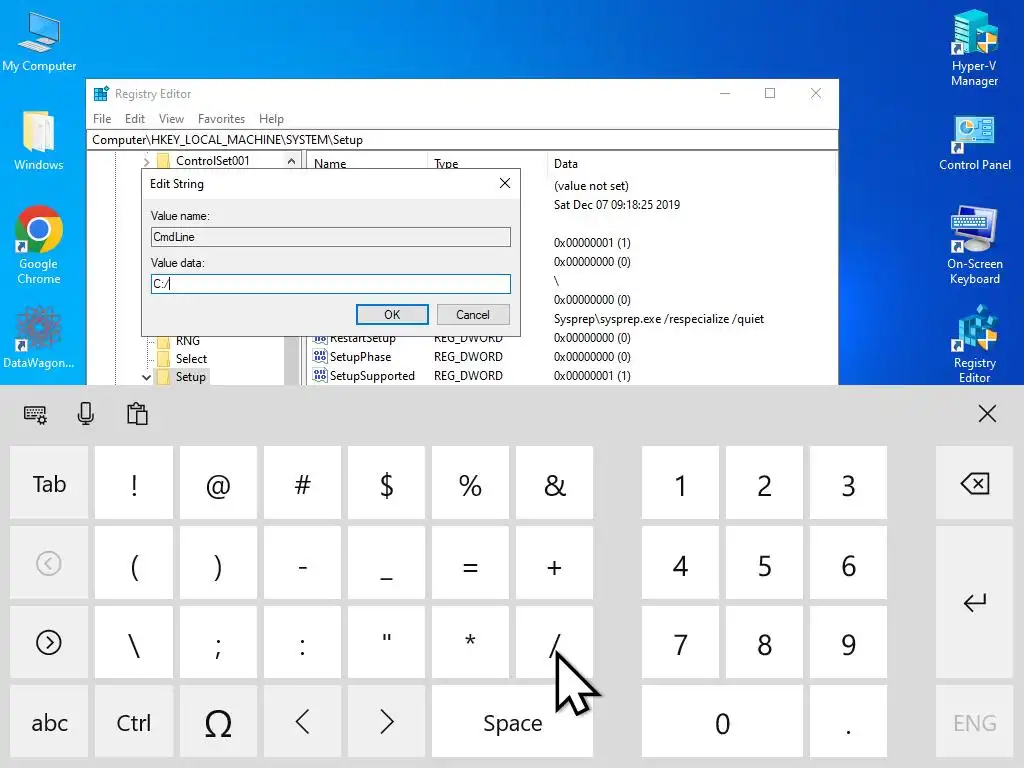This screenshot has width=1024, height=768.
Task: Tap the right caret cursor key
Action: (387, 722)
